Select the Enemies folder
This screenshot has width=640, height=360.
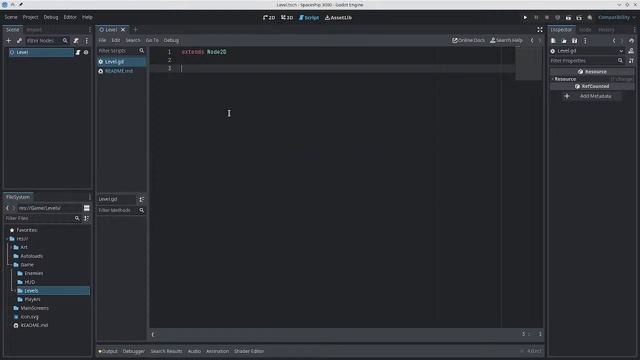33,273
